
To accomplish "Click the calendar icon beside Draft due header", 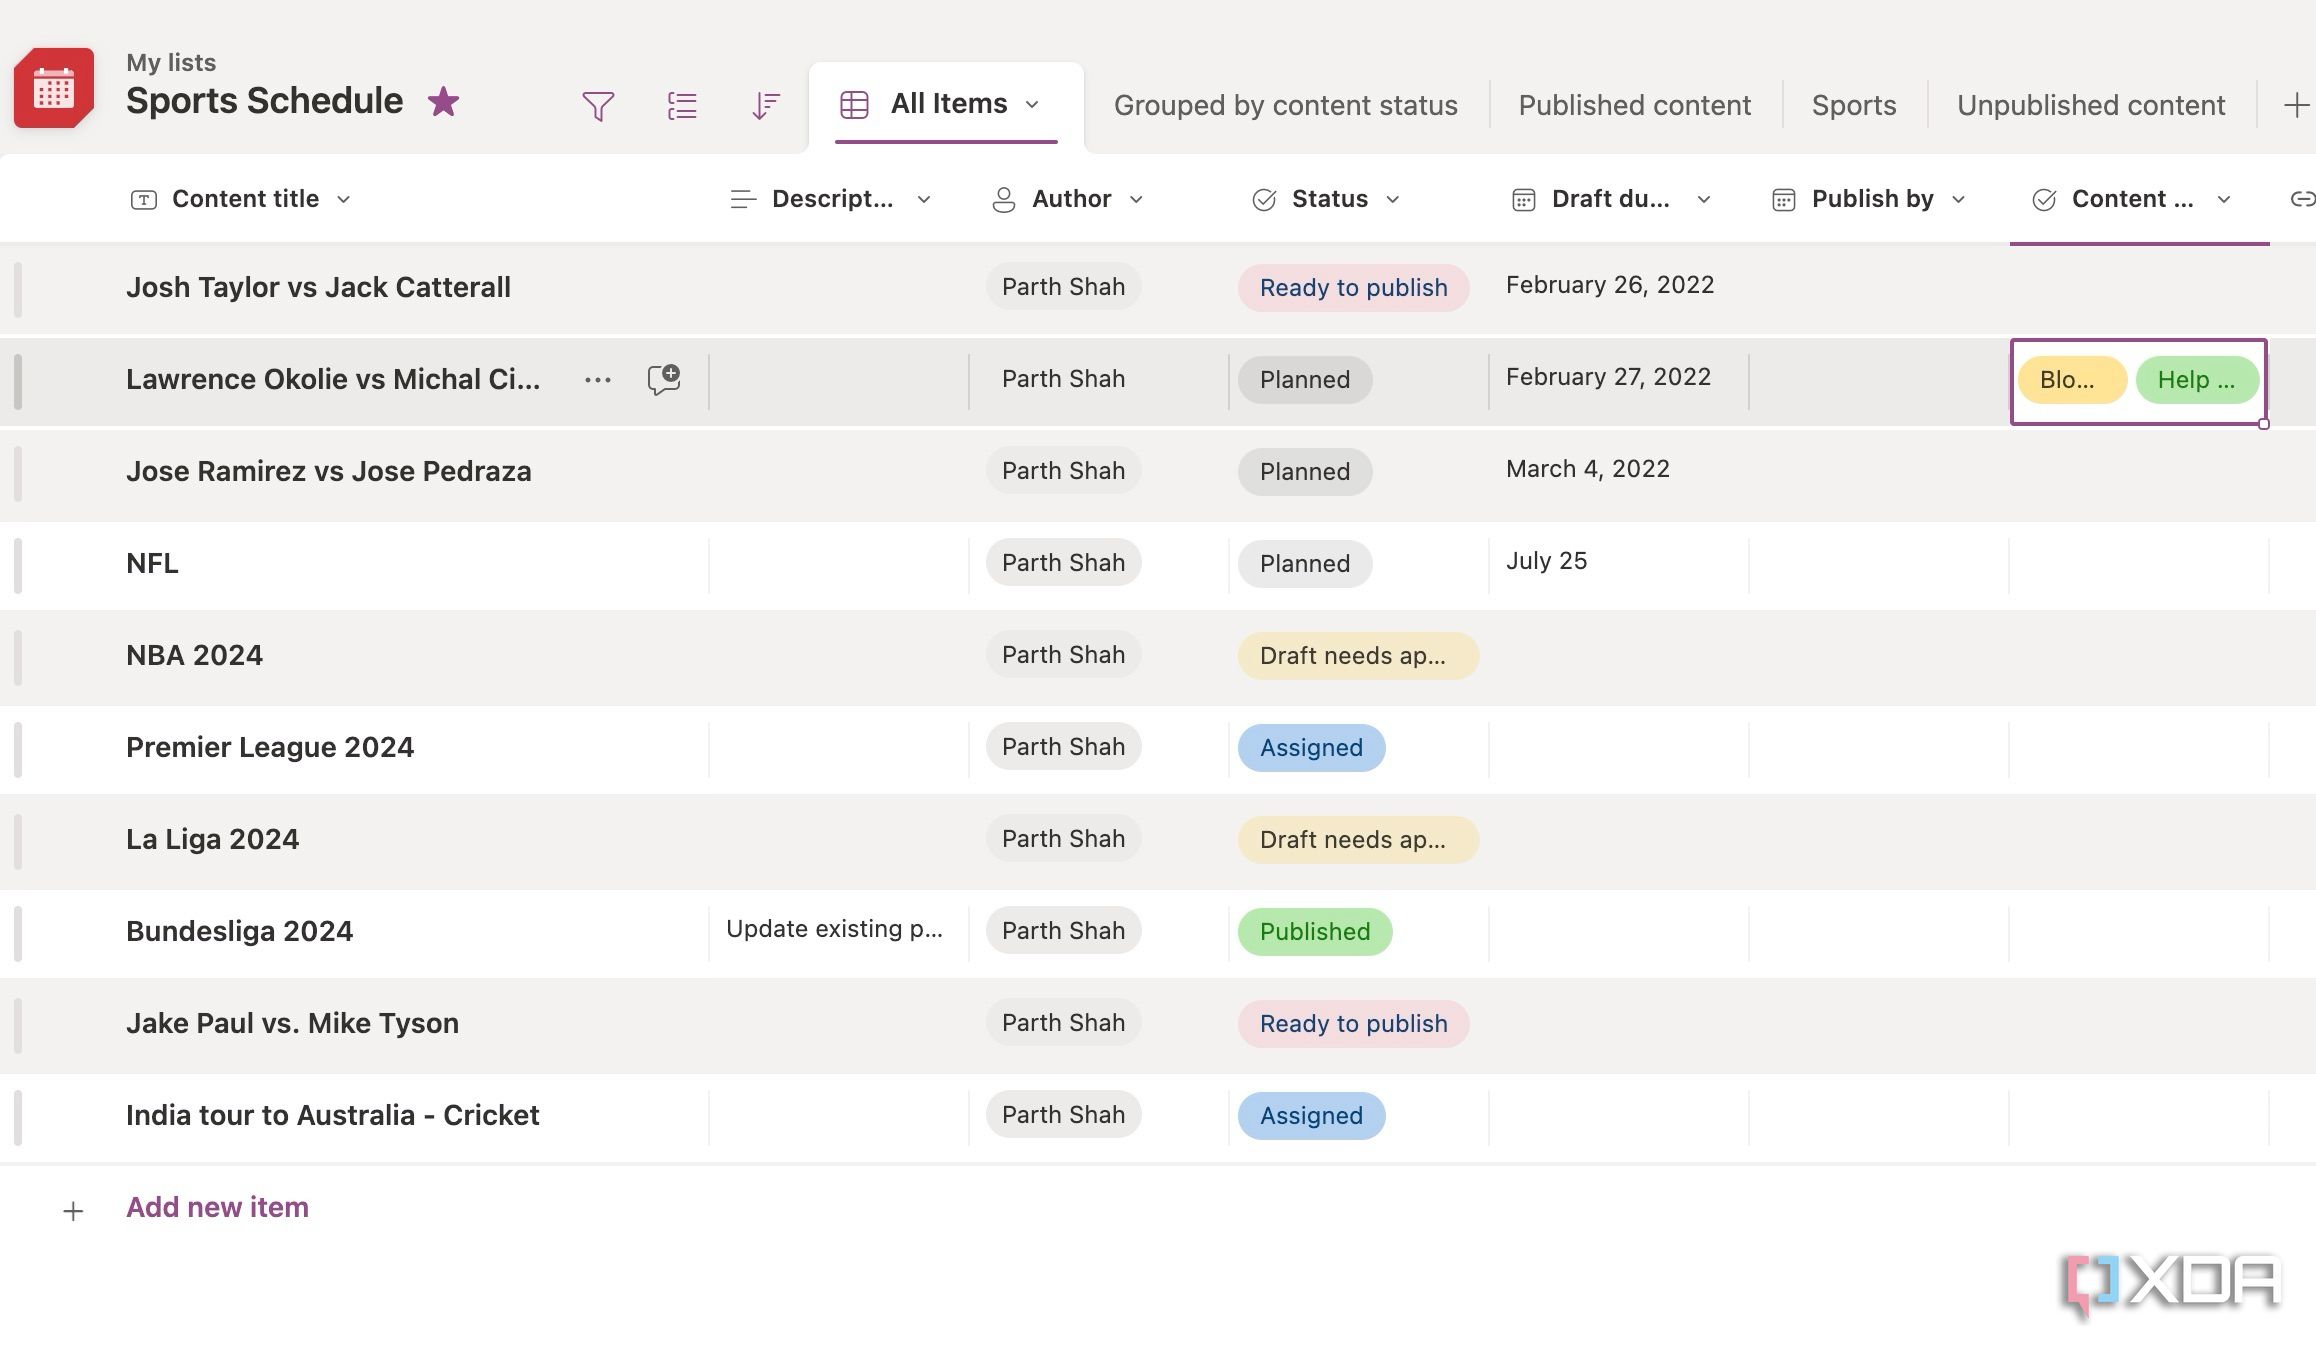I will click(1522, 199).
